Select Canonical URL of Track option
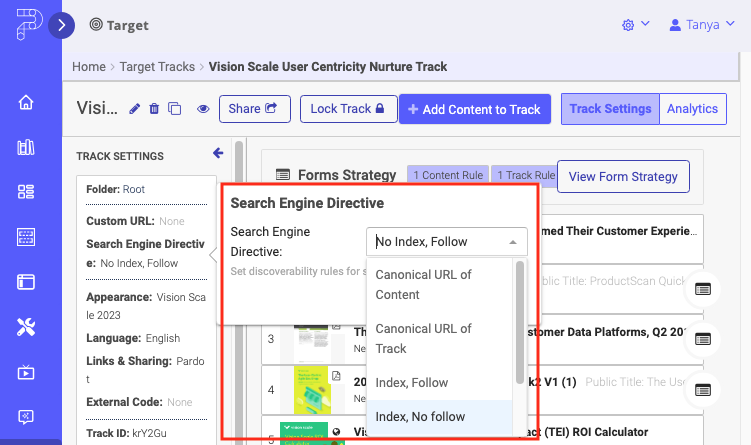The image size is (751, 445). click(x=439, y=339)
